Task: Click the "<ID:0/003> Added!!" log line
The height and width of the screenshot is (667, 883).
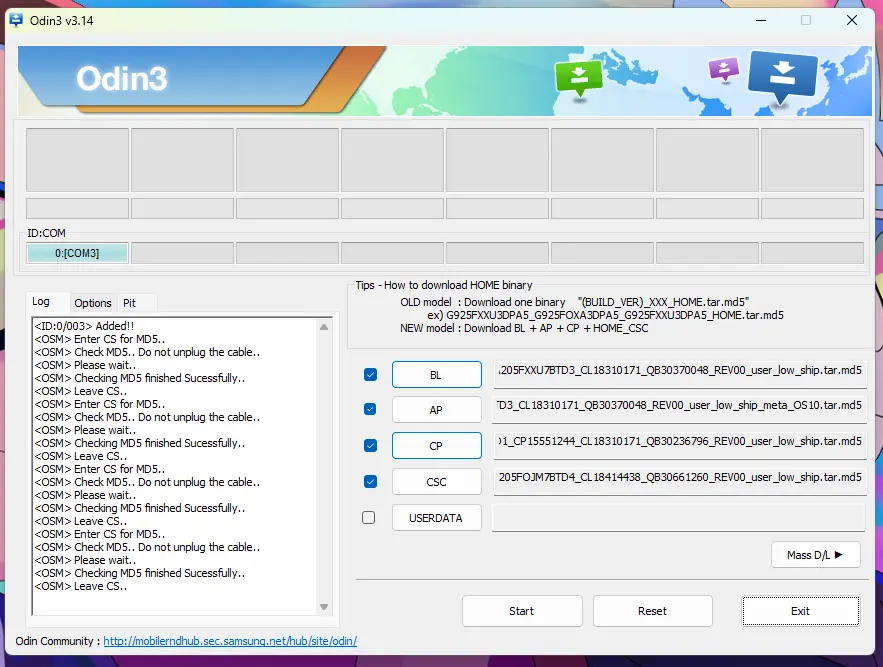Action: pyautogui.click(x=84, y=326)
